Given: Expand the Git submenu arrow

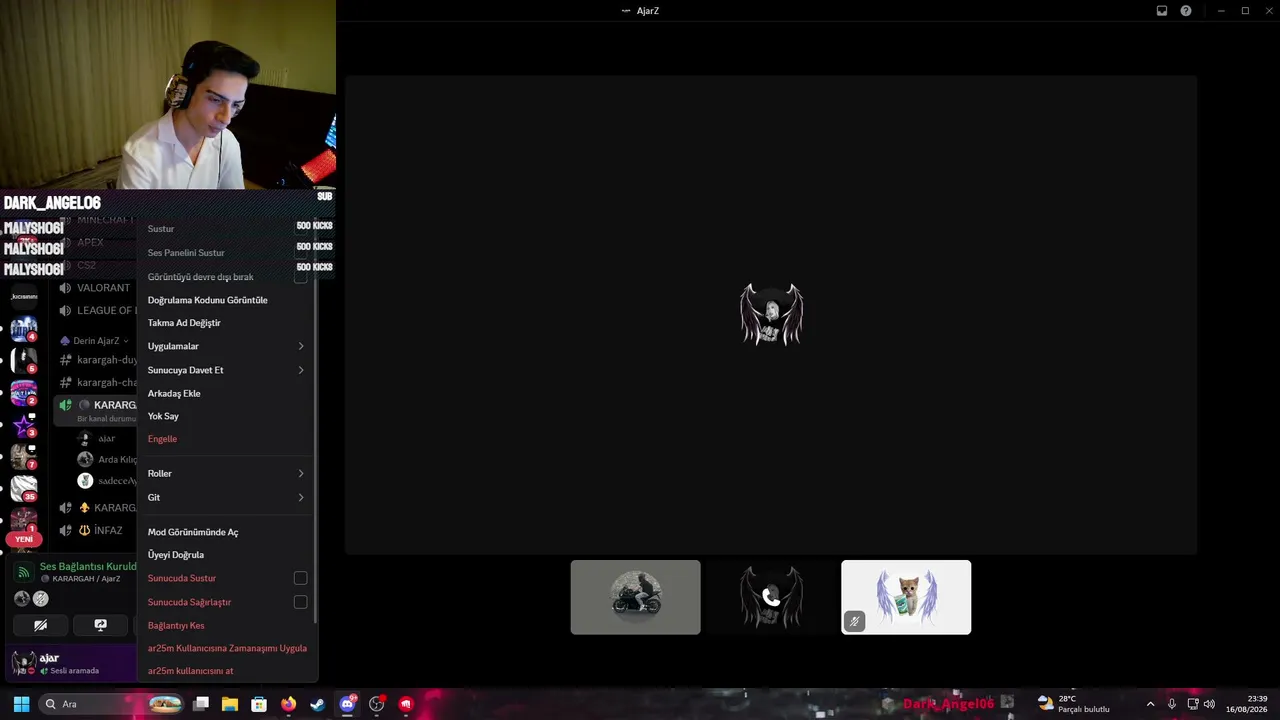Looking at the screenshot, I should [x=301, y=497].
